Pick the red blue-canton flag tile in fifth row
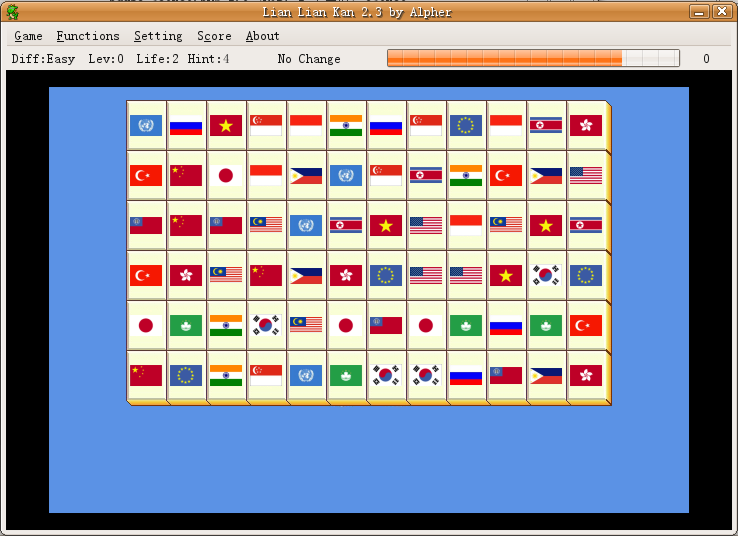The height and width of the screenshot is (536, 738). click(386, 325)
